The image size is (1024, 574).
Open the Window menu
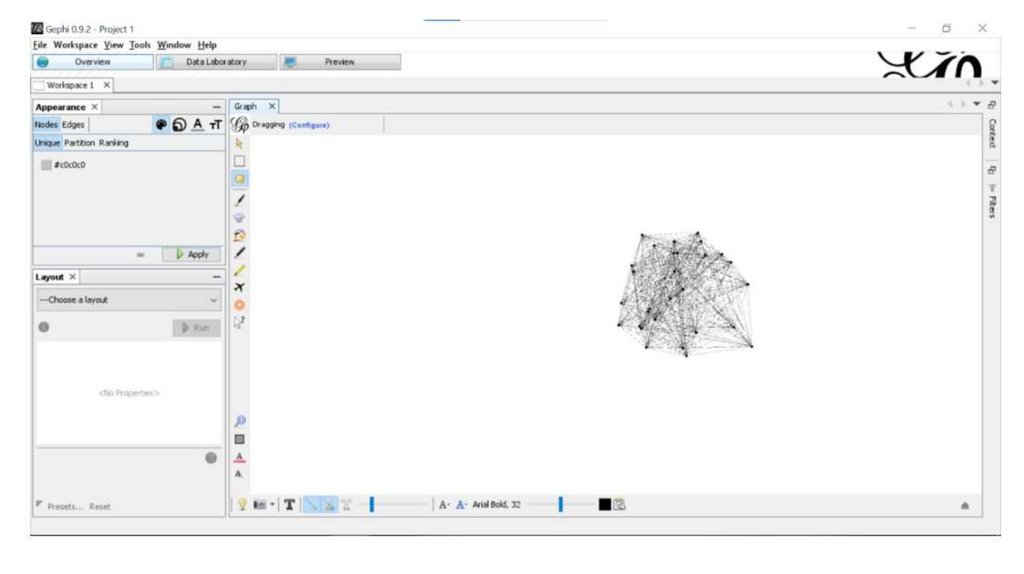(x=174, y=45)
